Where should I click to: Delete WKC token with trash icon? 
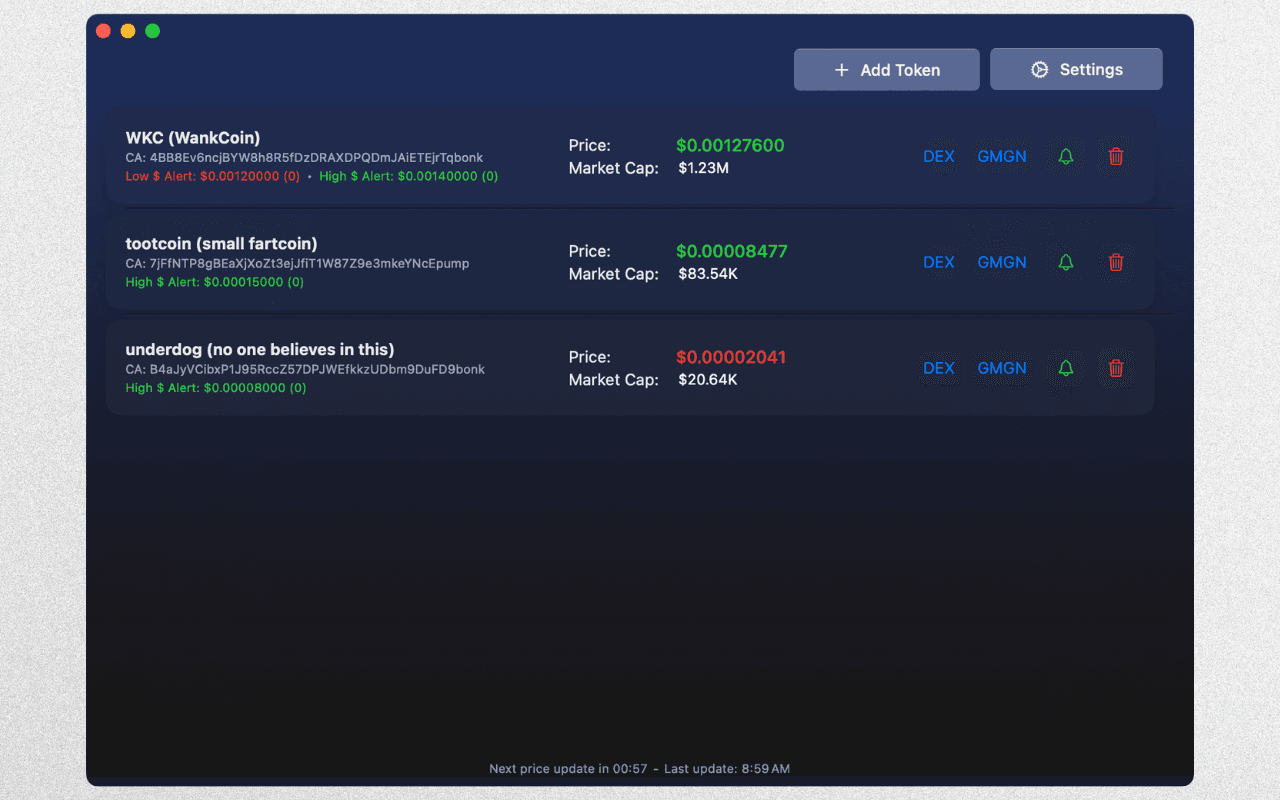(1116, 156)
